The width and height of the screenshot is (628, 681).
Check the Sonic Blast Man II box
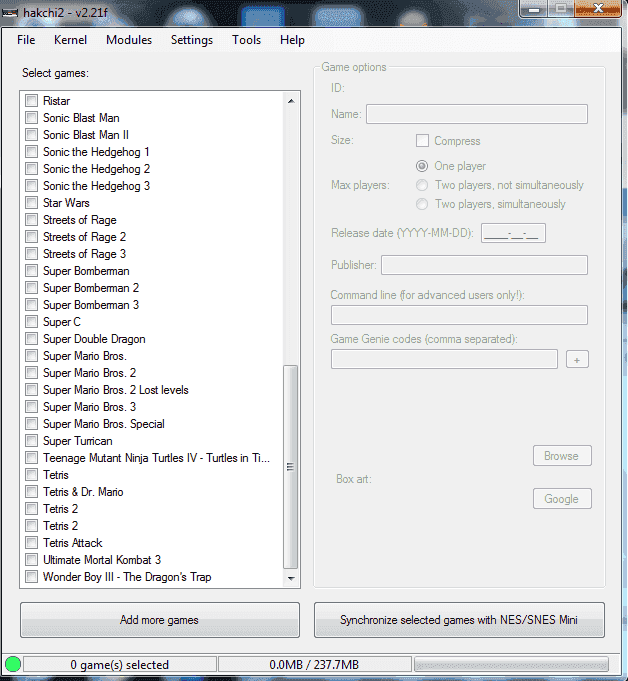click(31, 135)
